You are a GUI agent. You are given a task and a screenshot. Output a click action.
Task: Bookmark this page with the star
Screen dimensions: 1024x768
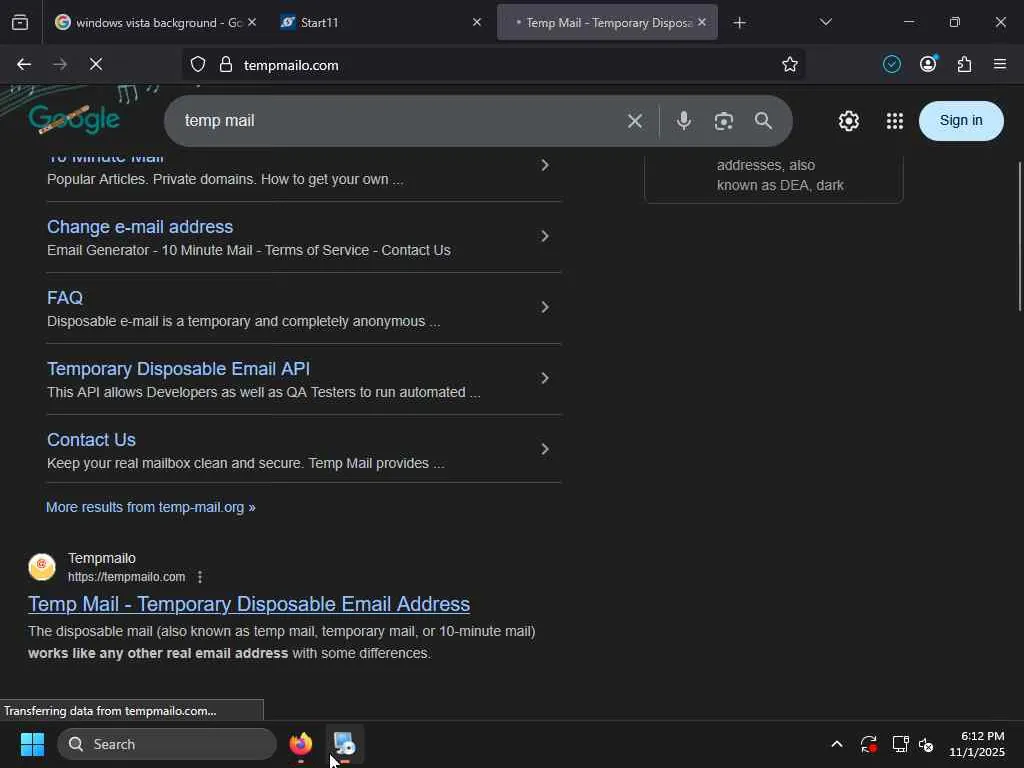tap(790, 64)
